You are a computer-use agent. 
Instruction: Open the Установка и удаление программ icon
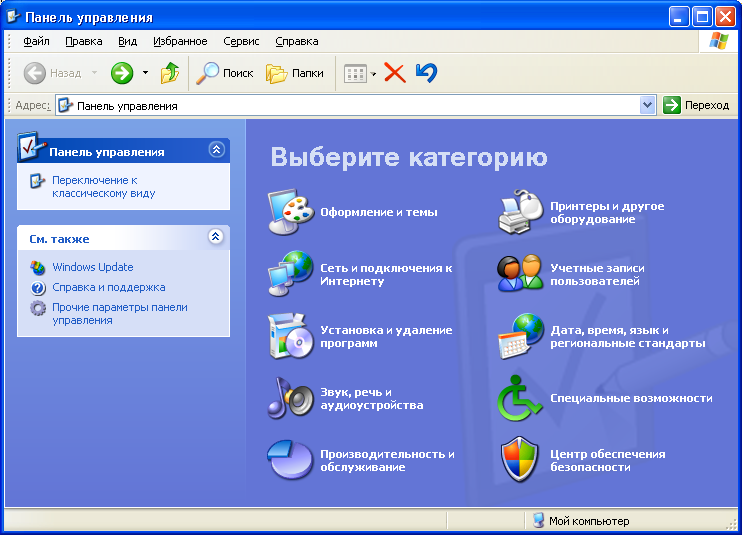point(291,336)
